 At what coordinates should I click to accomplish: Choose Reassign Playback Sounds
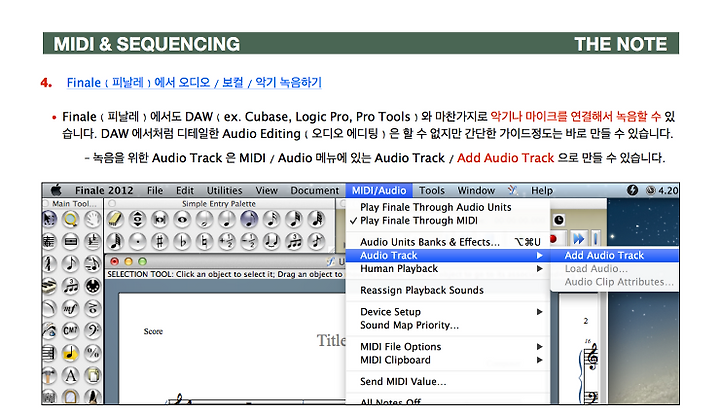pos(448,290)
